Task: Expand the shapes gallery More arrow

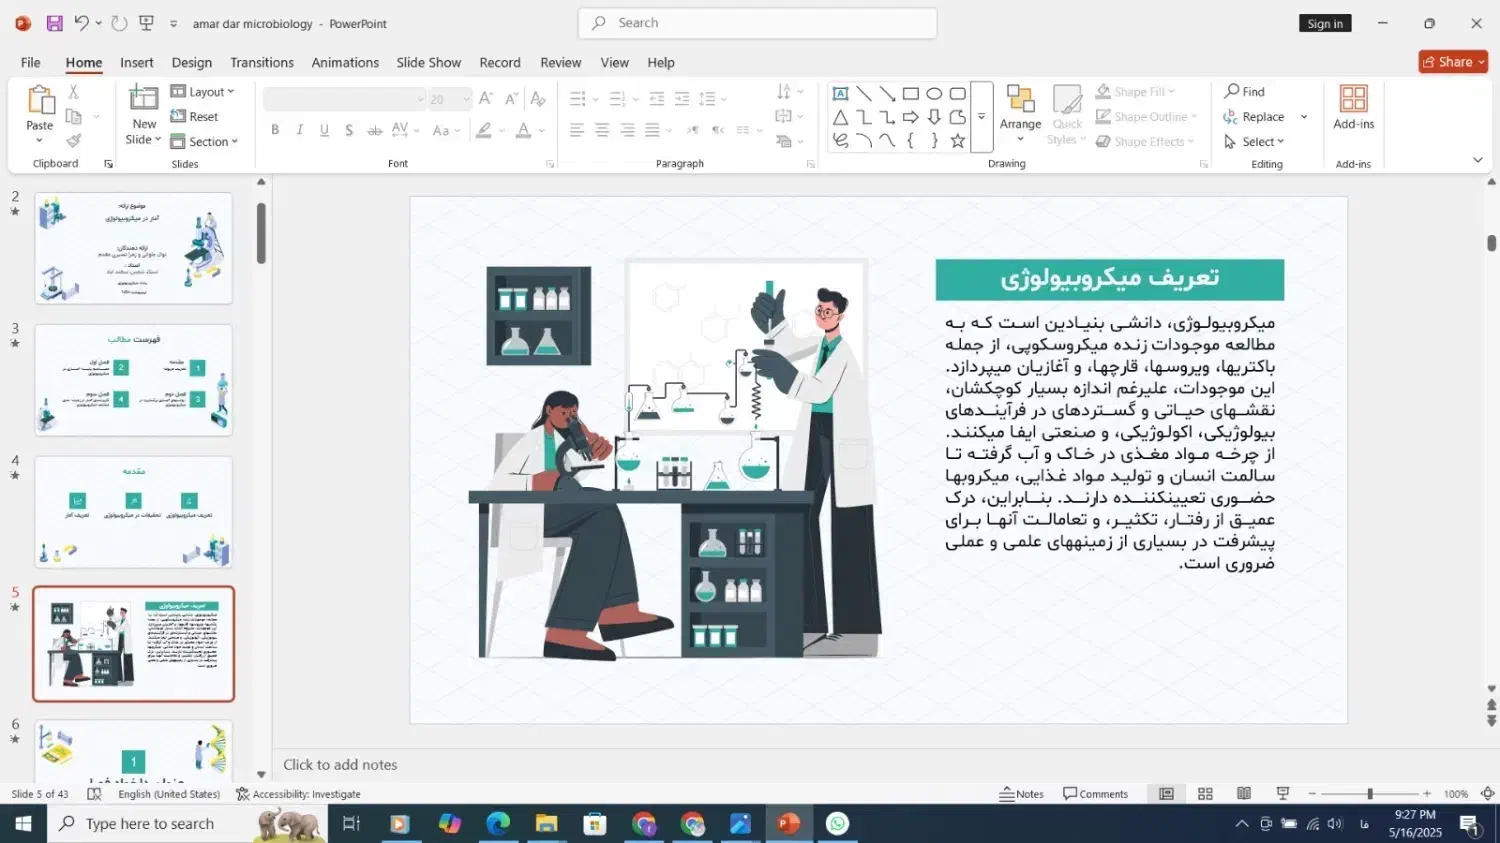Action: tap(982, 117)
